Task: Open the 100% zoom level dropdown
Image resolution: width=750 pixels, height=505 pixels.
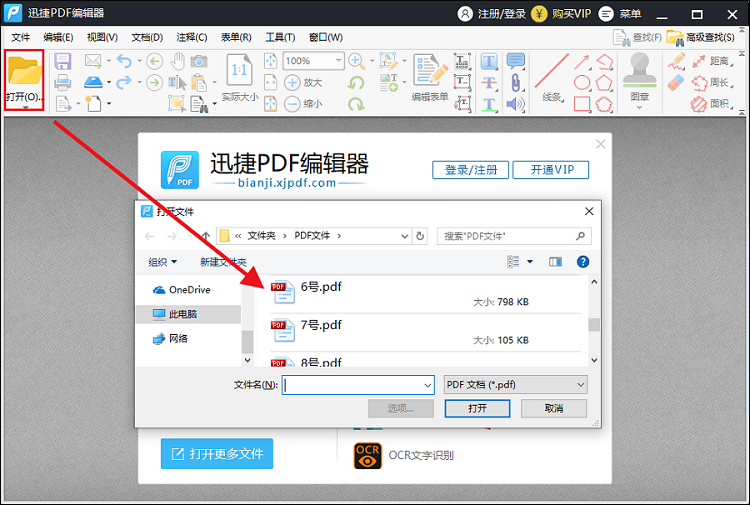Action: click(x=339, y=61)
